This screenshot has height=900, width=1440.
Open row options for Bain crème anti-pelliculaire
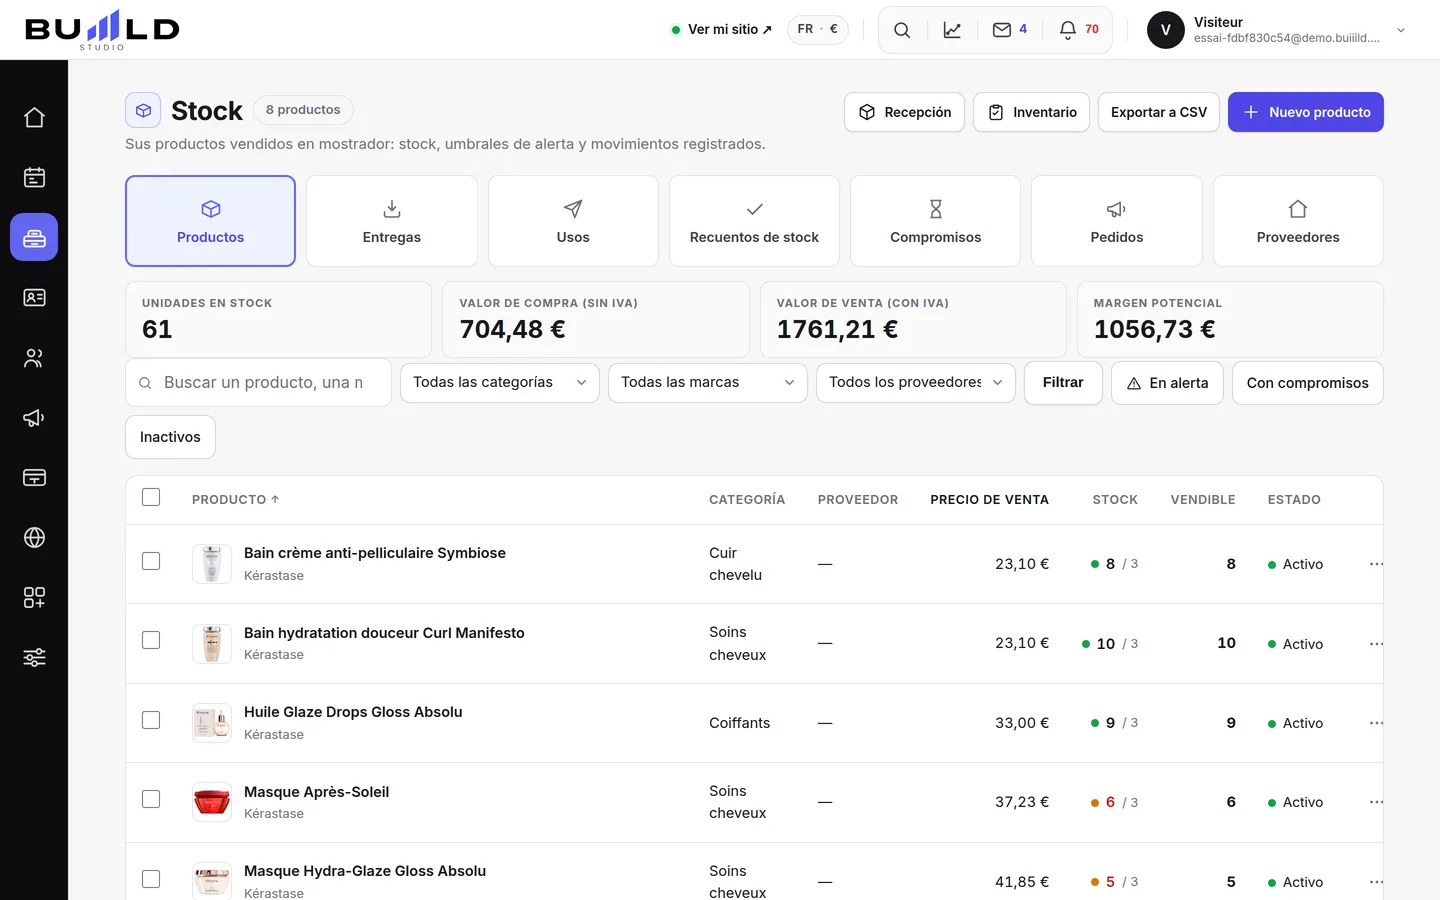(1376, 564)
